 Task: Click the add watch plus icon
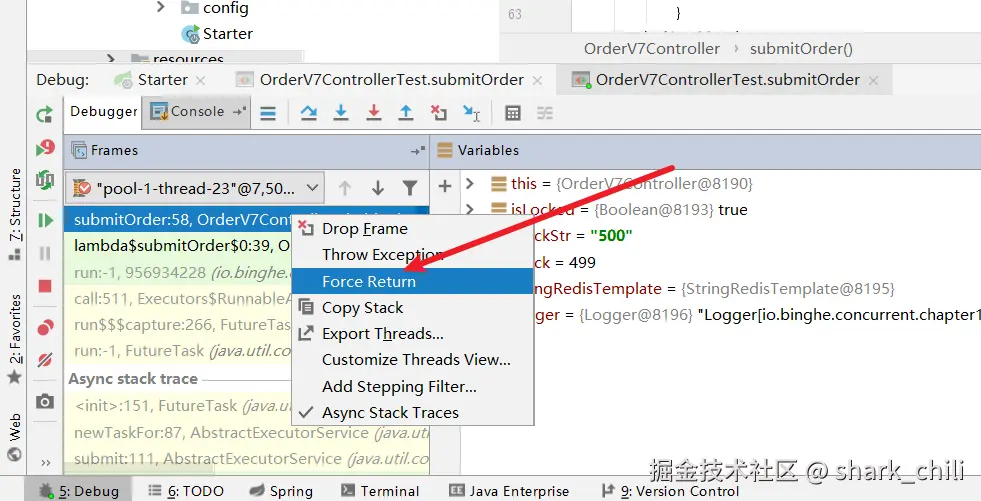tap(445, 186)
